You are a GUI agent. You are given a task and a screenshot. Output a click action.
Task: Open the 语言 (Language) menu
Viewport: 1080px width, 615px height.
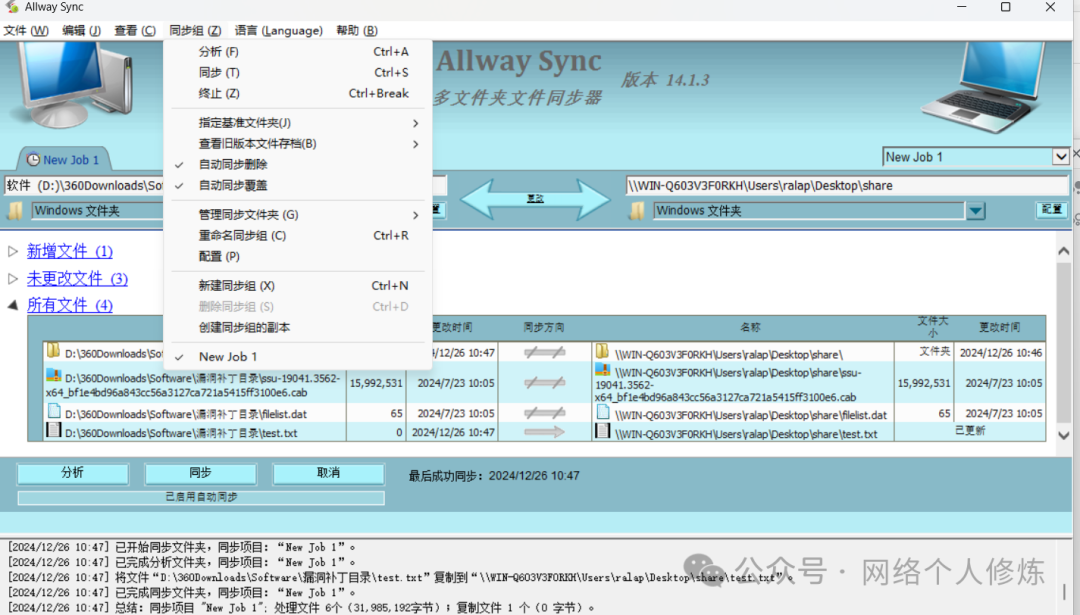point(278,31)
